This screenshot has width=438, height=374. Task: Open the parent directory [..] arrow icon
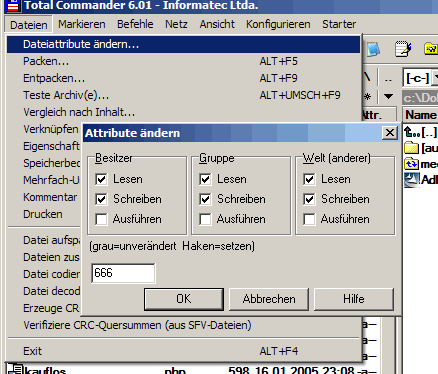411,132
